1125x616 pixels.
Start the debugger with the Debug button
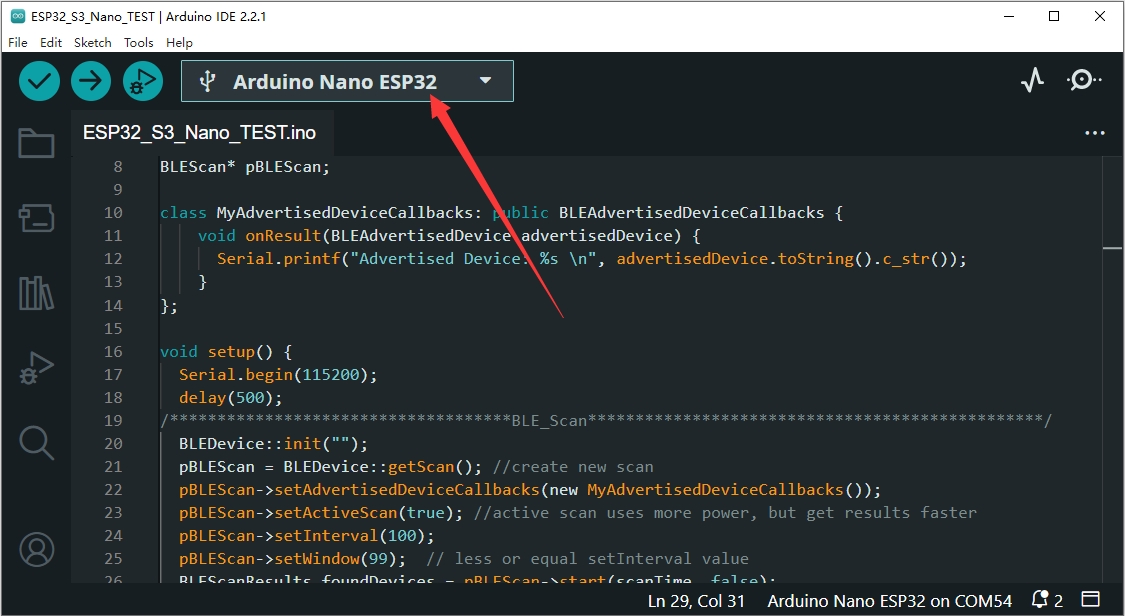(x=143, y=81)
